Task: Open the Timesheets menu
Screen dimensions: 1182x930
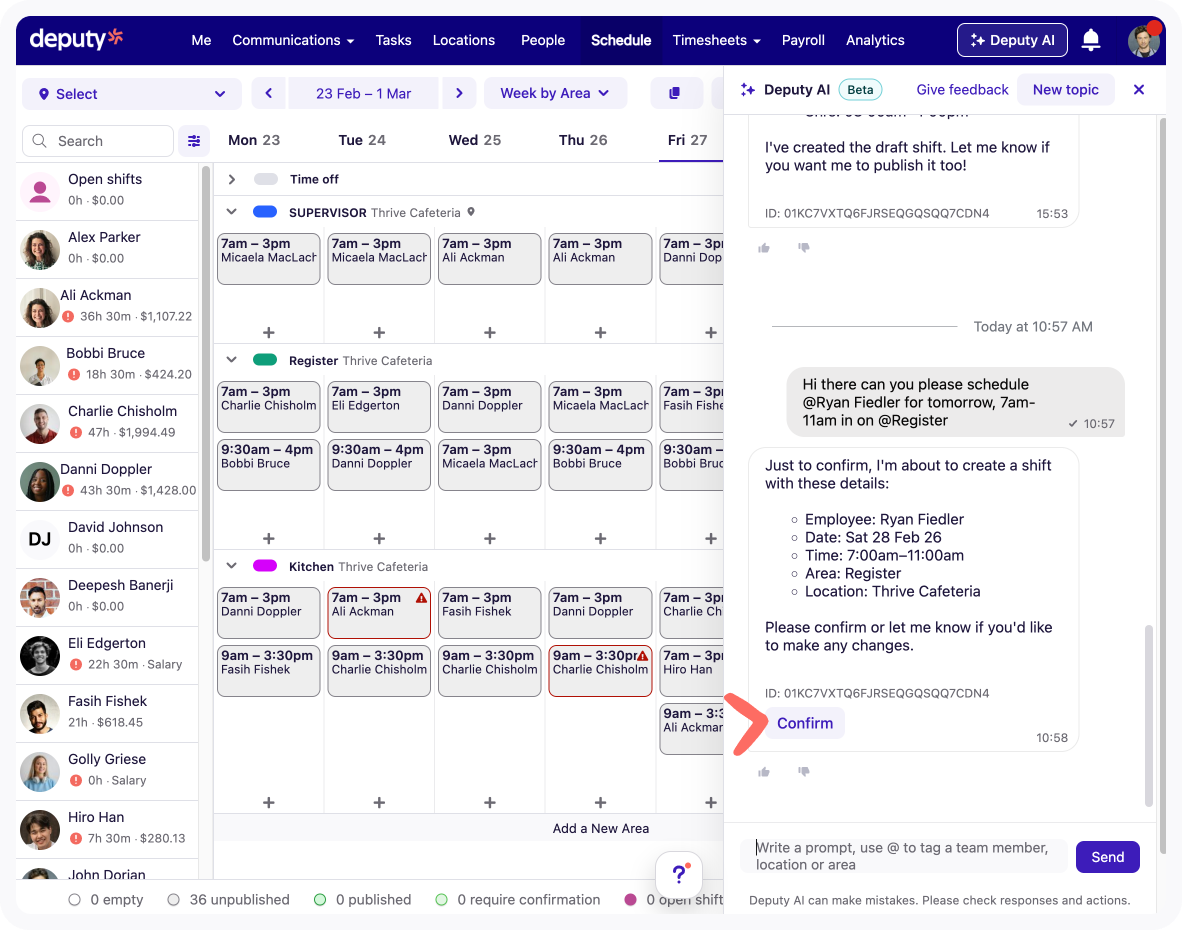Action: tap(716, 40)
